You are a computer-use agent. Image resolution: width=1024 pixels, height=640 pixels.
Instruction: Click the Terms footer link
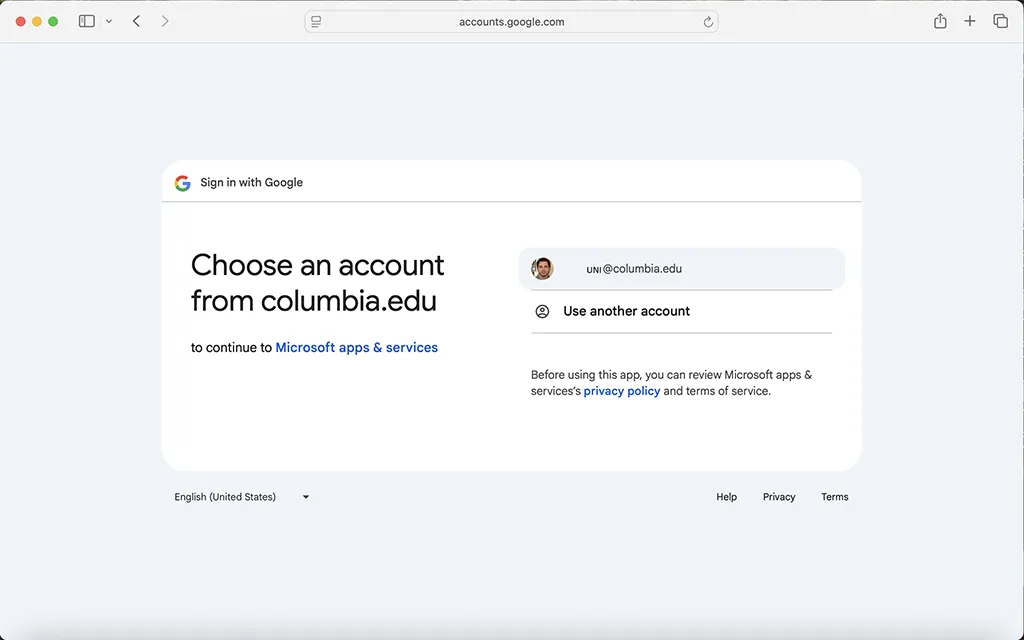pyautogui.click(x=835, y=497)
